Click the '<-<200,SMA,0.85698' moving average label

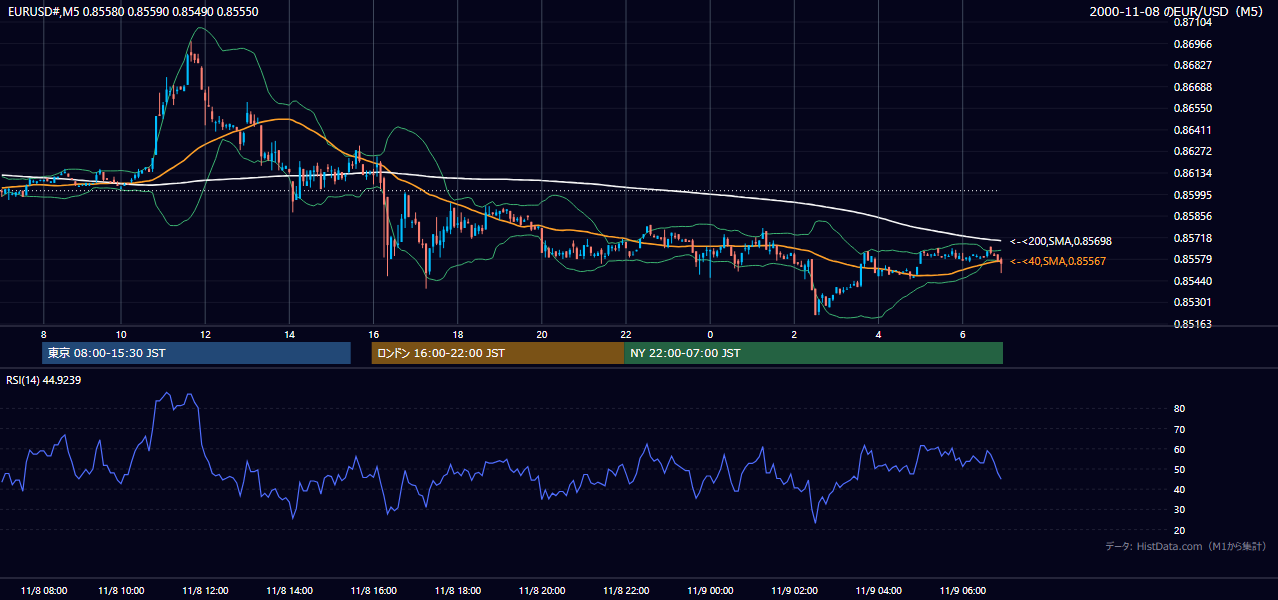[x=1060, y=241]
